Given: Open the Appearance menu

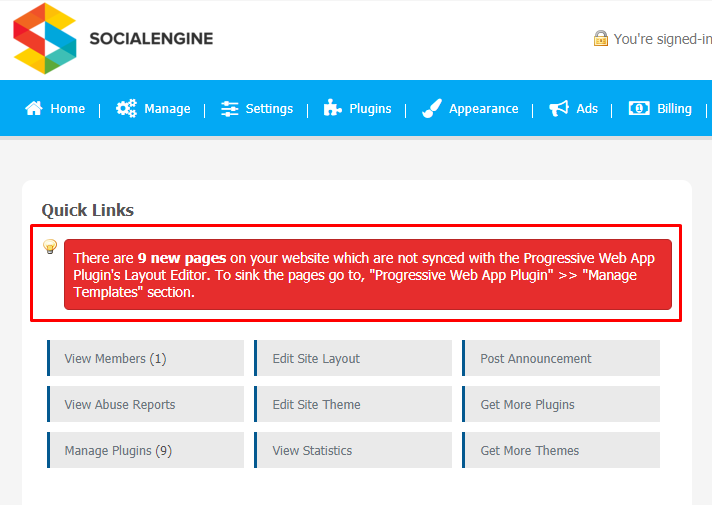Looking at the screenshot, I should pyautogui.click(x=470, y=109).
